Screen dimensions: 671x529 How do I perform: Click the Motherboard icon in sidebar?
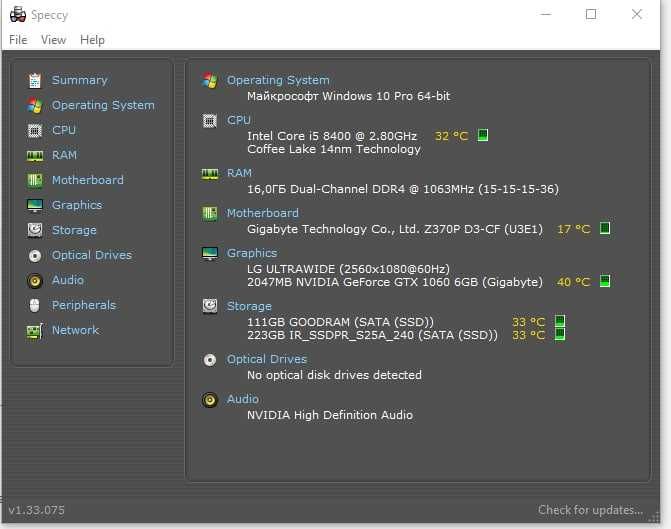35,181
